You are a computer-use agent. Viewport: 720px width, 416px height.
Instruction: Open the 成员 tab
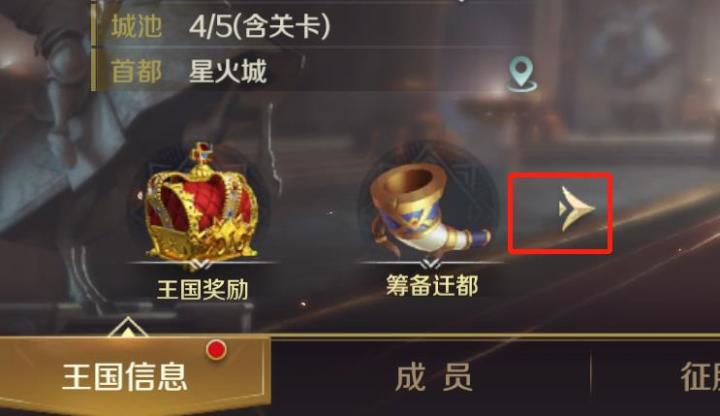pyautogui.click(x=433, y=377)
